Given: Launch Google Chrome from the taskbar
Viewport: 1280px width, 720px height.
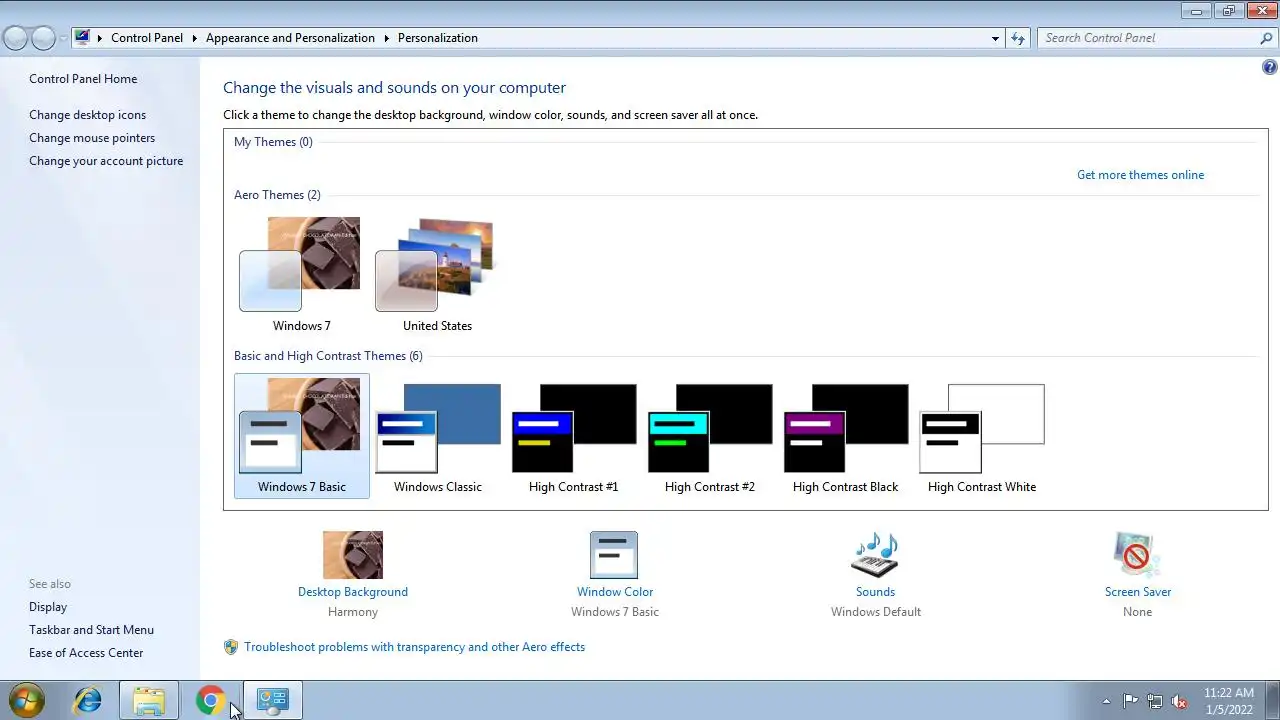Looking at the screenshot, I should 210,700.
